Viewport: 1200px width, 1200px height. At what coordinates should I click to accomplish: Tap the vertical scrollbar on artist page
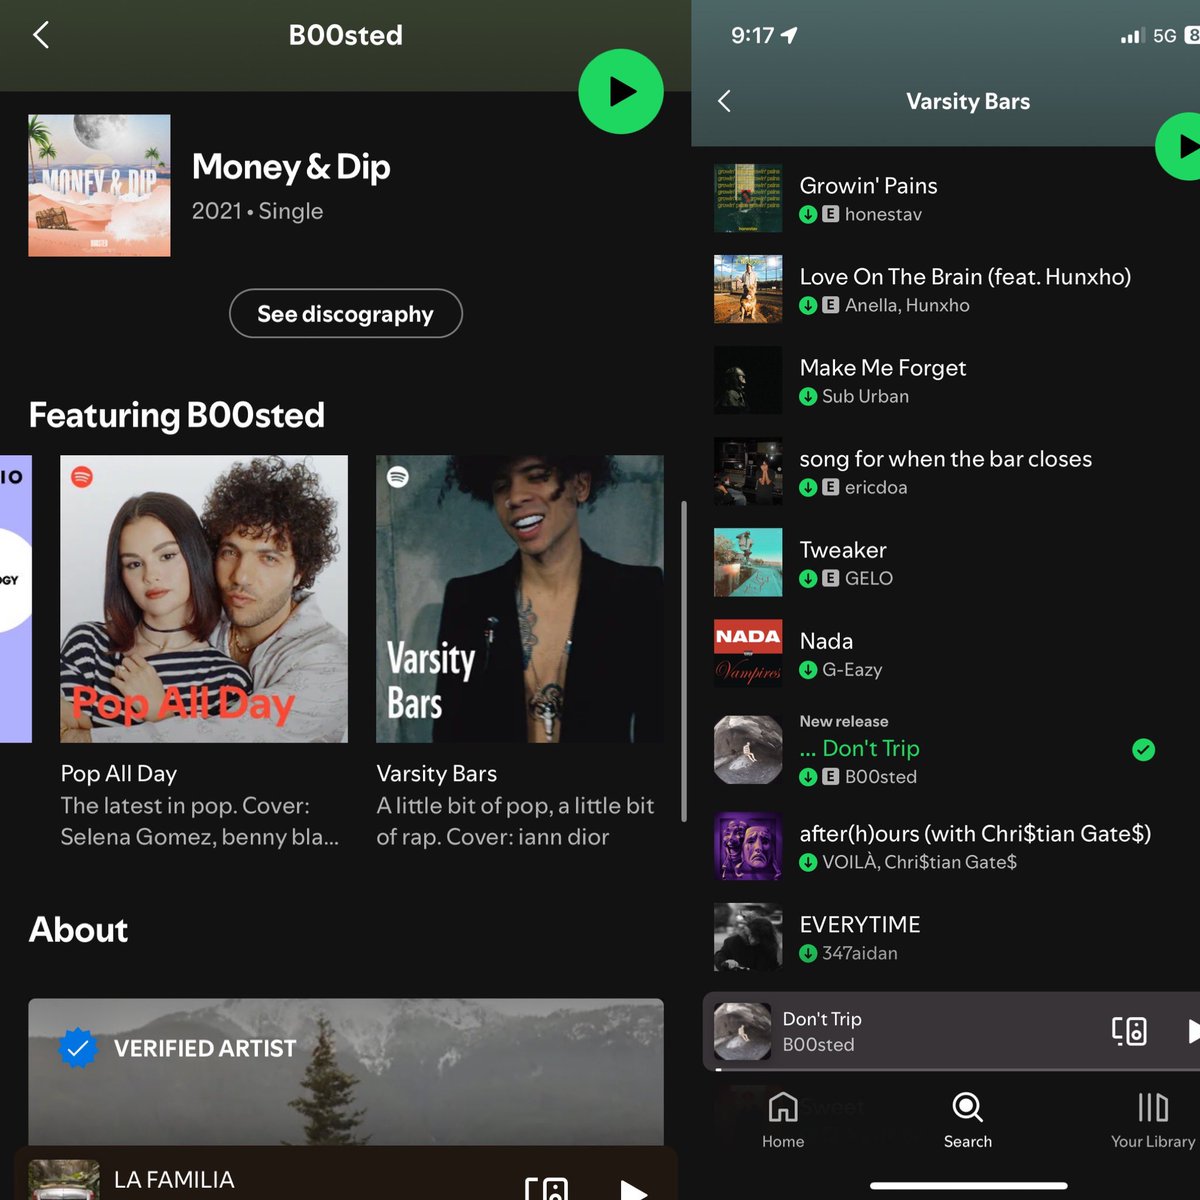pyautogui.click(x=684, y=661)
